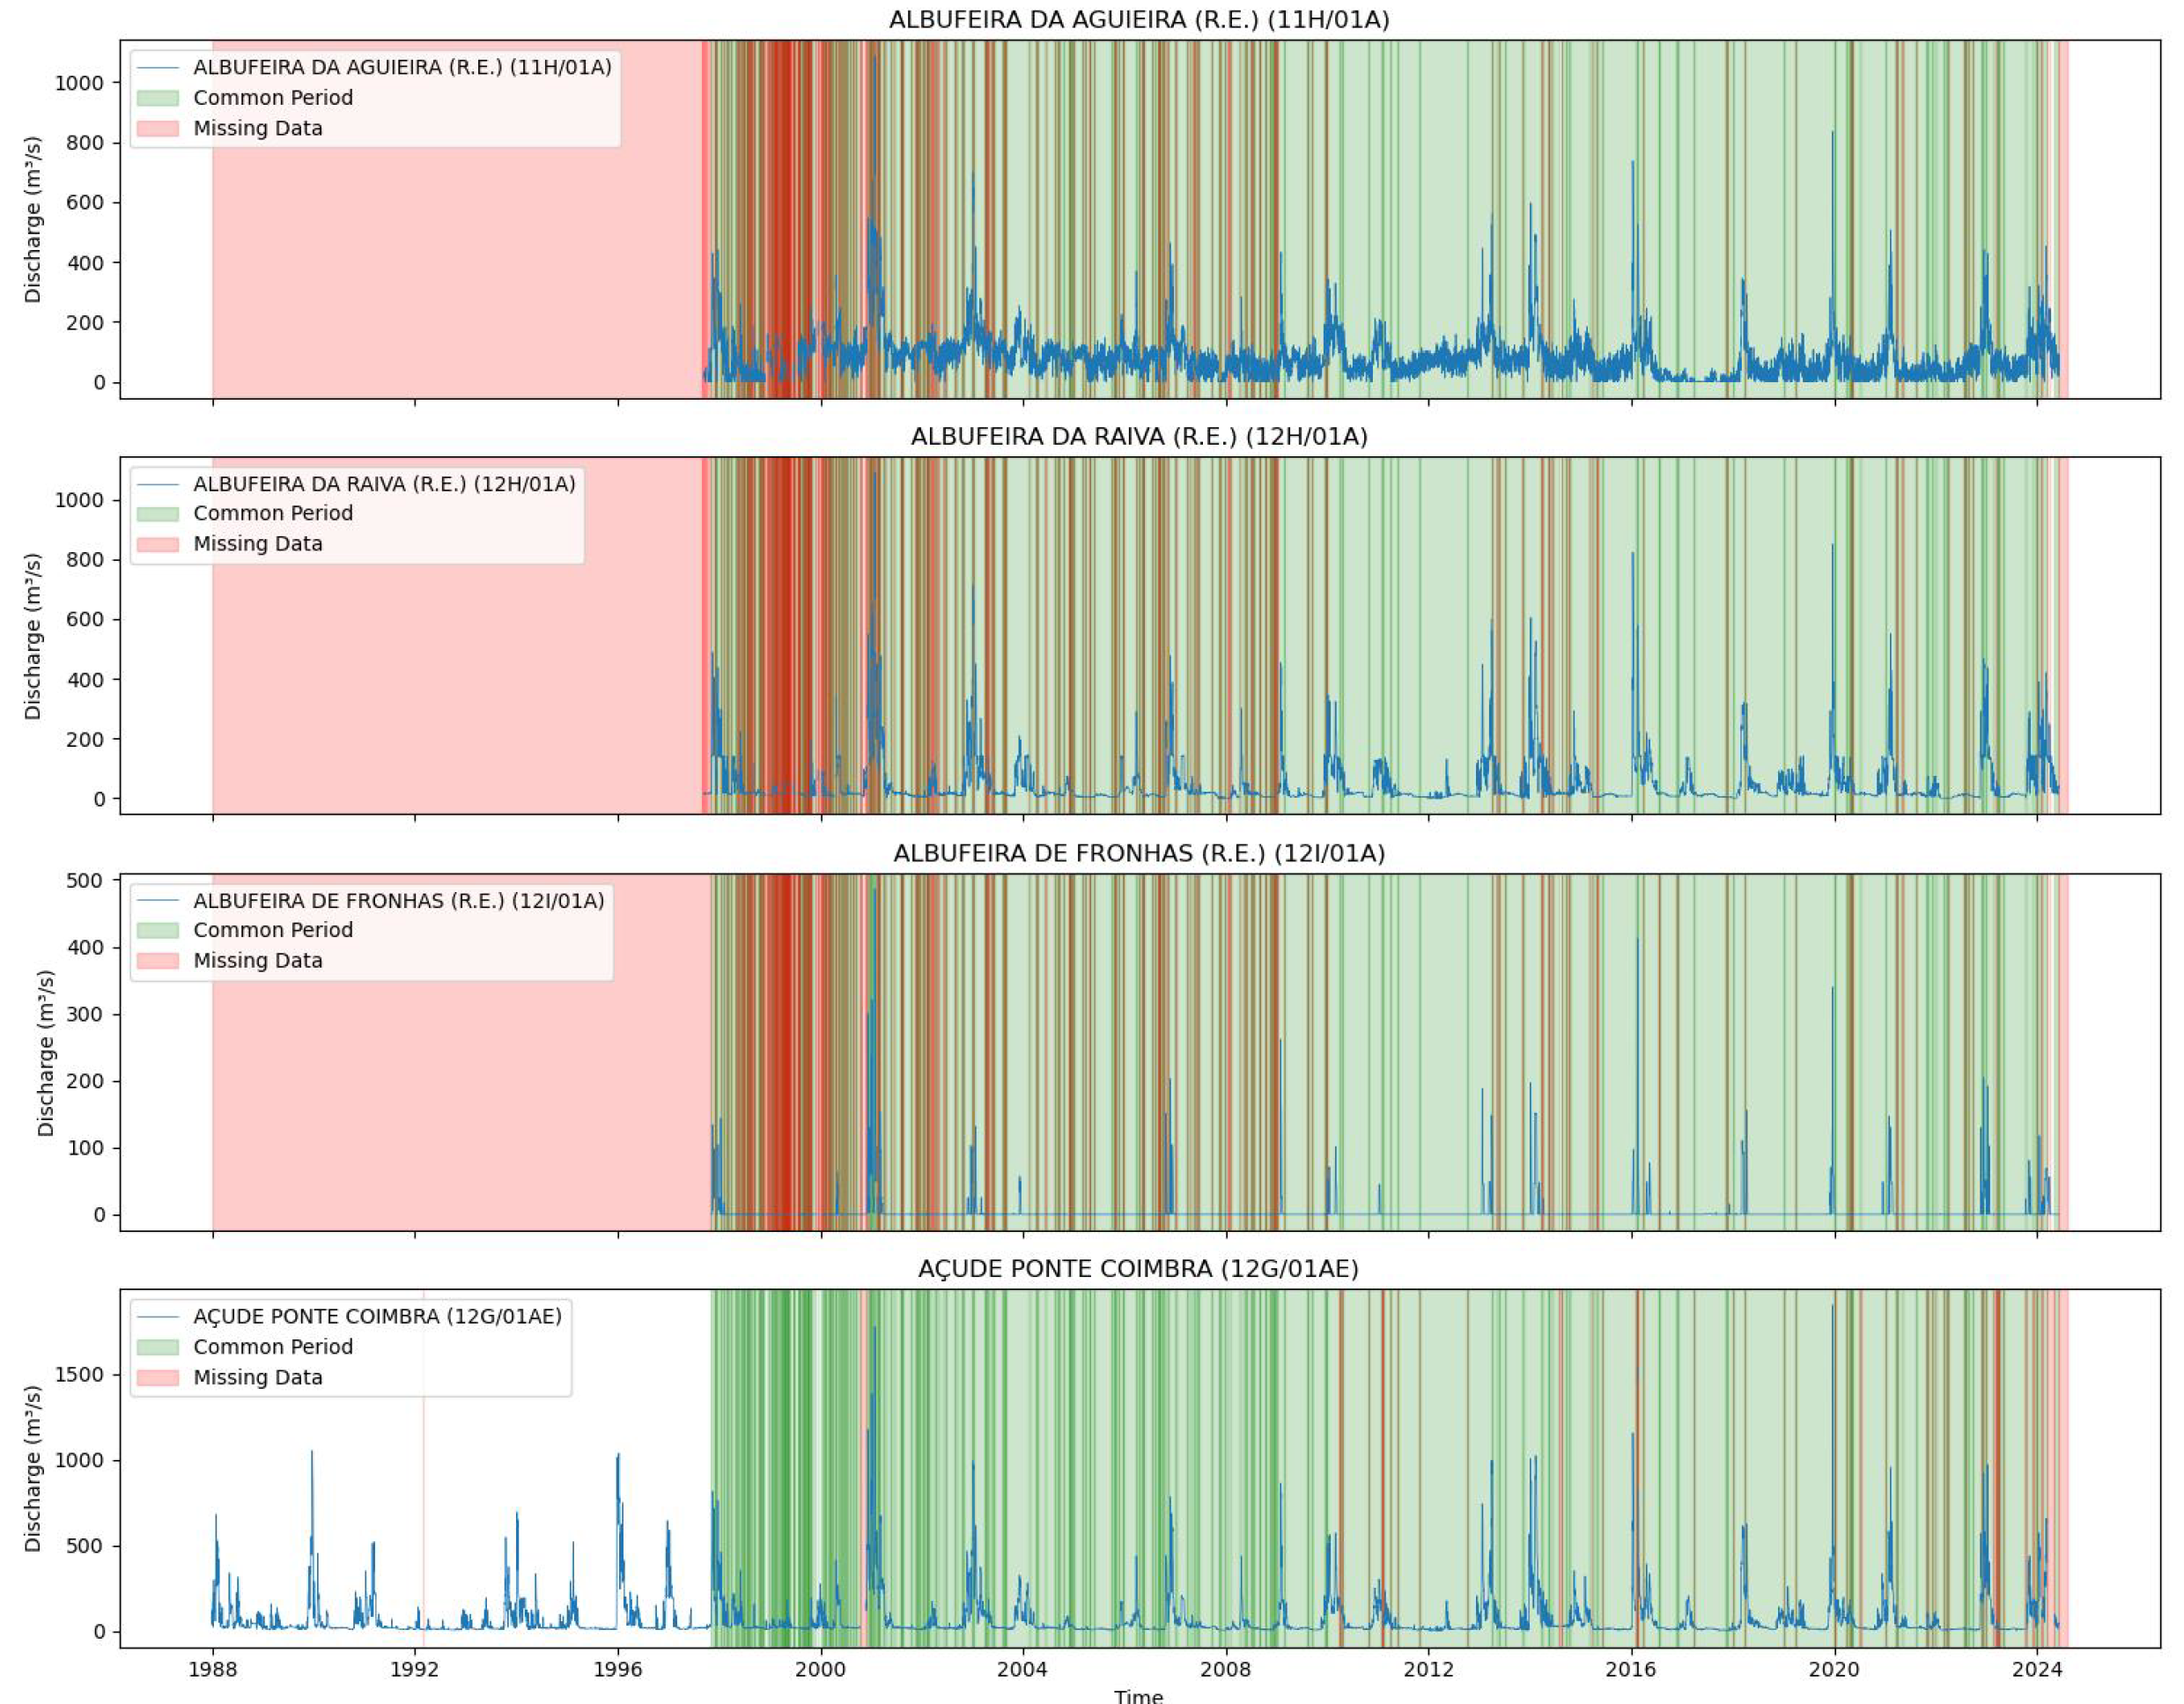The image size is (2184, 1704).
Task: Click the 600 y-tick in Raiva plot
Action: coord(86,620)
